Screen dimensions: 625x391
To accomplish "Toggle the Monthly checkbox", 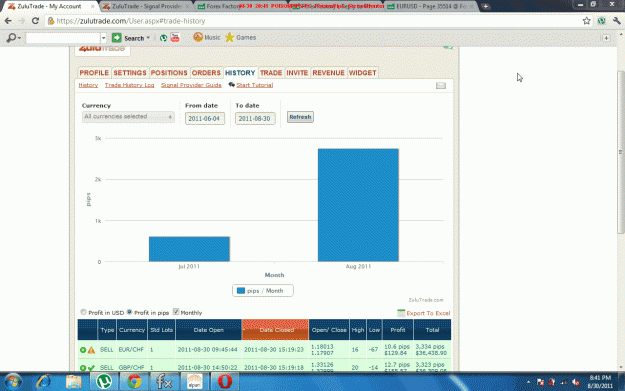I will tap(176, 312).
